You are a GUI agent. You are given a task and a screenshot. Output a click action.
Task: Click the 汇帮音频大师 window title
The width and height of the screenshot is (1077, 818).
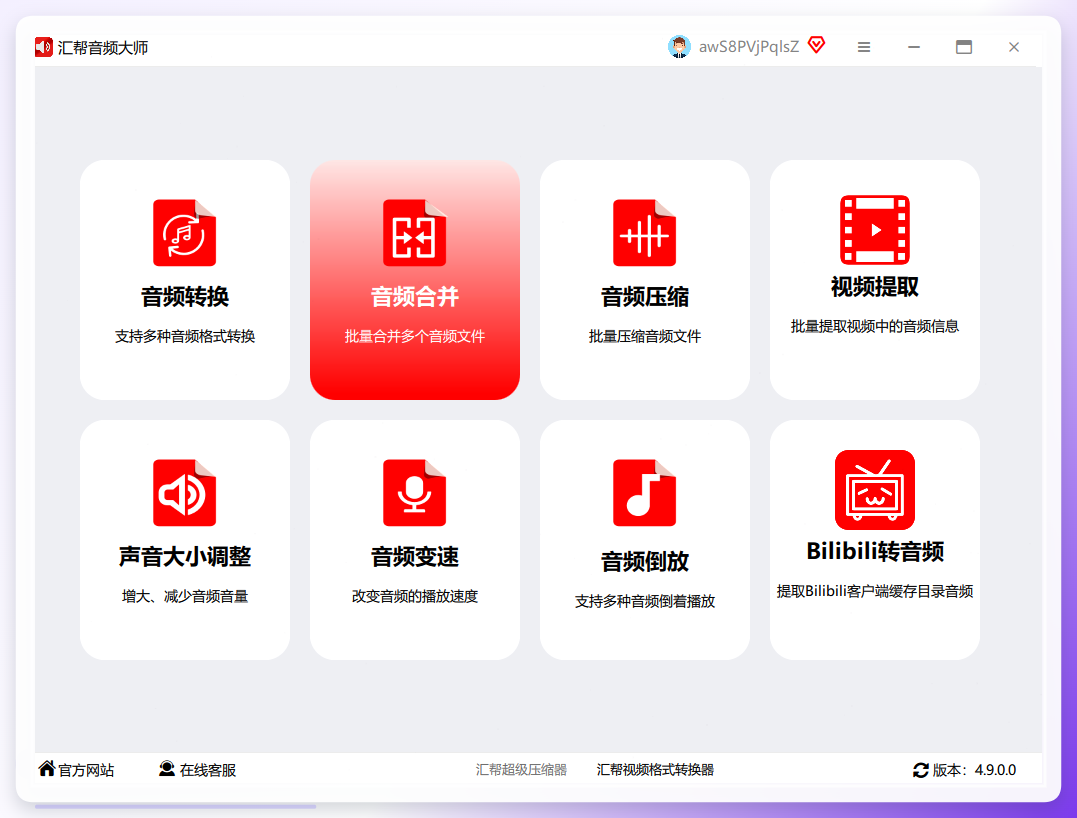103,47
